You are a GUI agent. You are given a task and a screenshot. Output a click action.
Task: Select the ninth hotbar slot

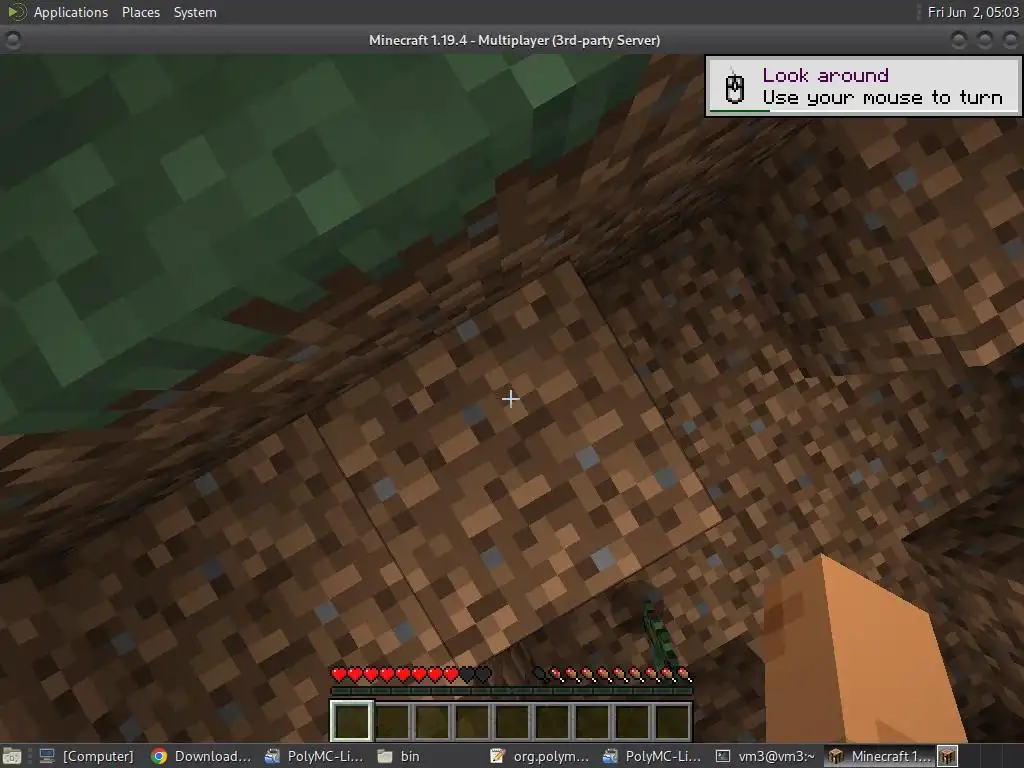tap(672, 721)
